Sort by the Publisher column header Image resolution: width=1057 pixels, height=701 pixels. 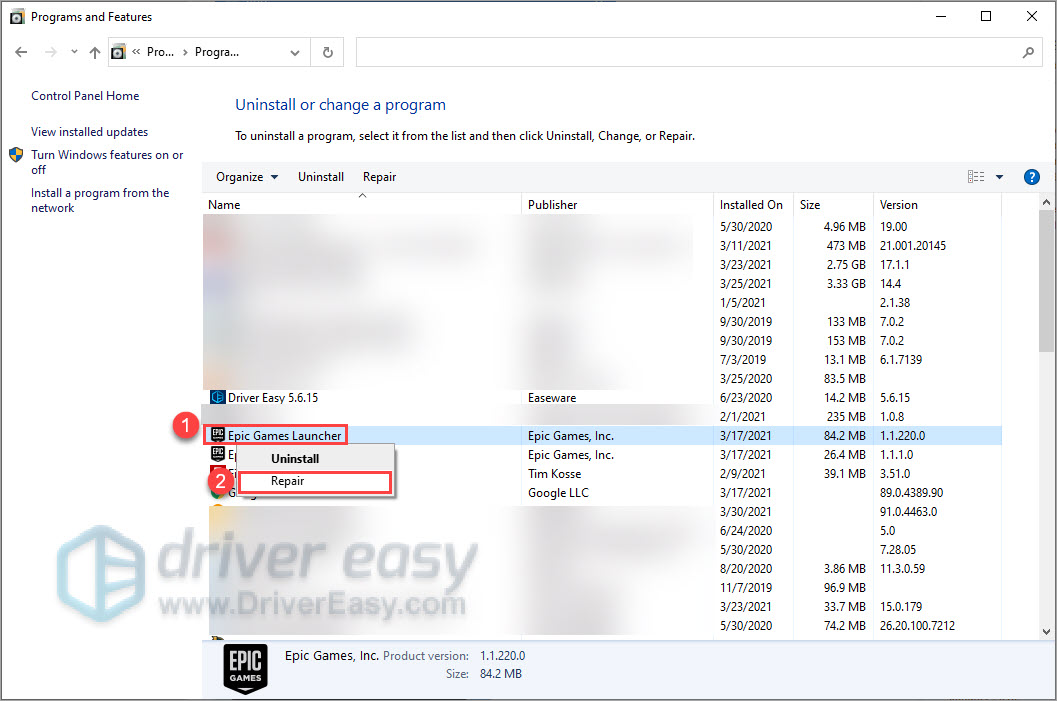[617, 204]
